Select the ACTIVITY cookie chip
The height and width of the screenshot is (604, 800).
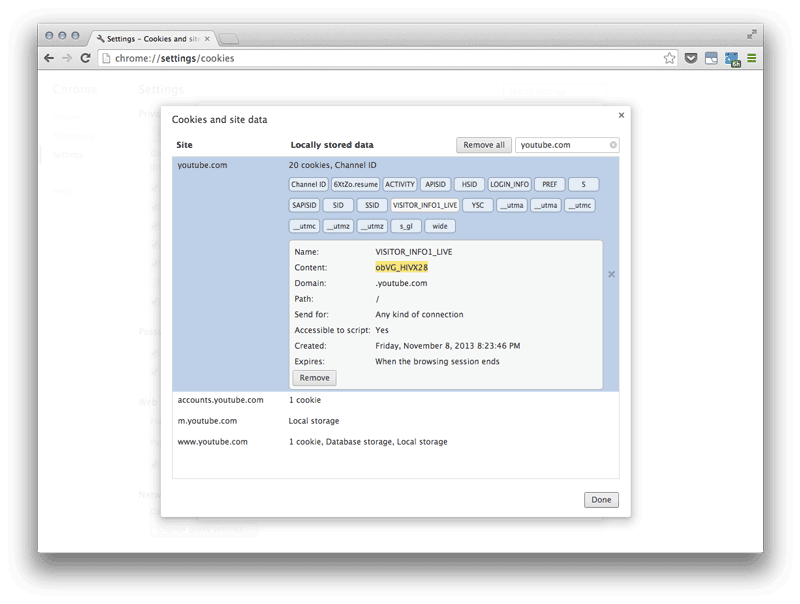[x=399, y=184]
